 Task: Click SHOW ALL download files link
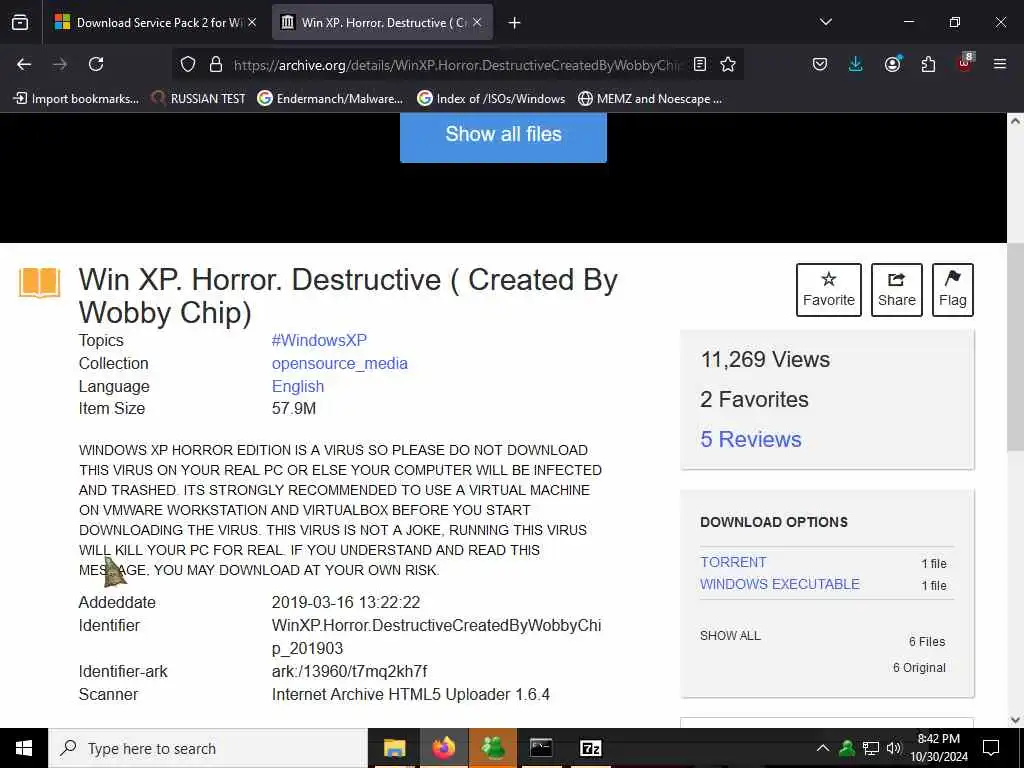coord(730,635)
